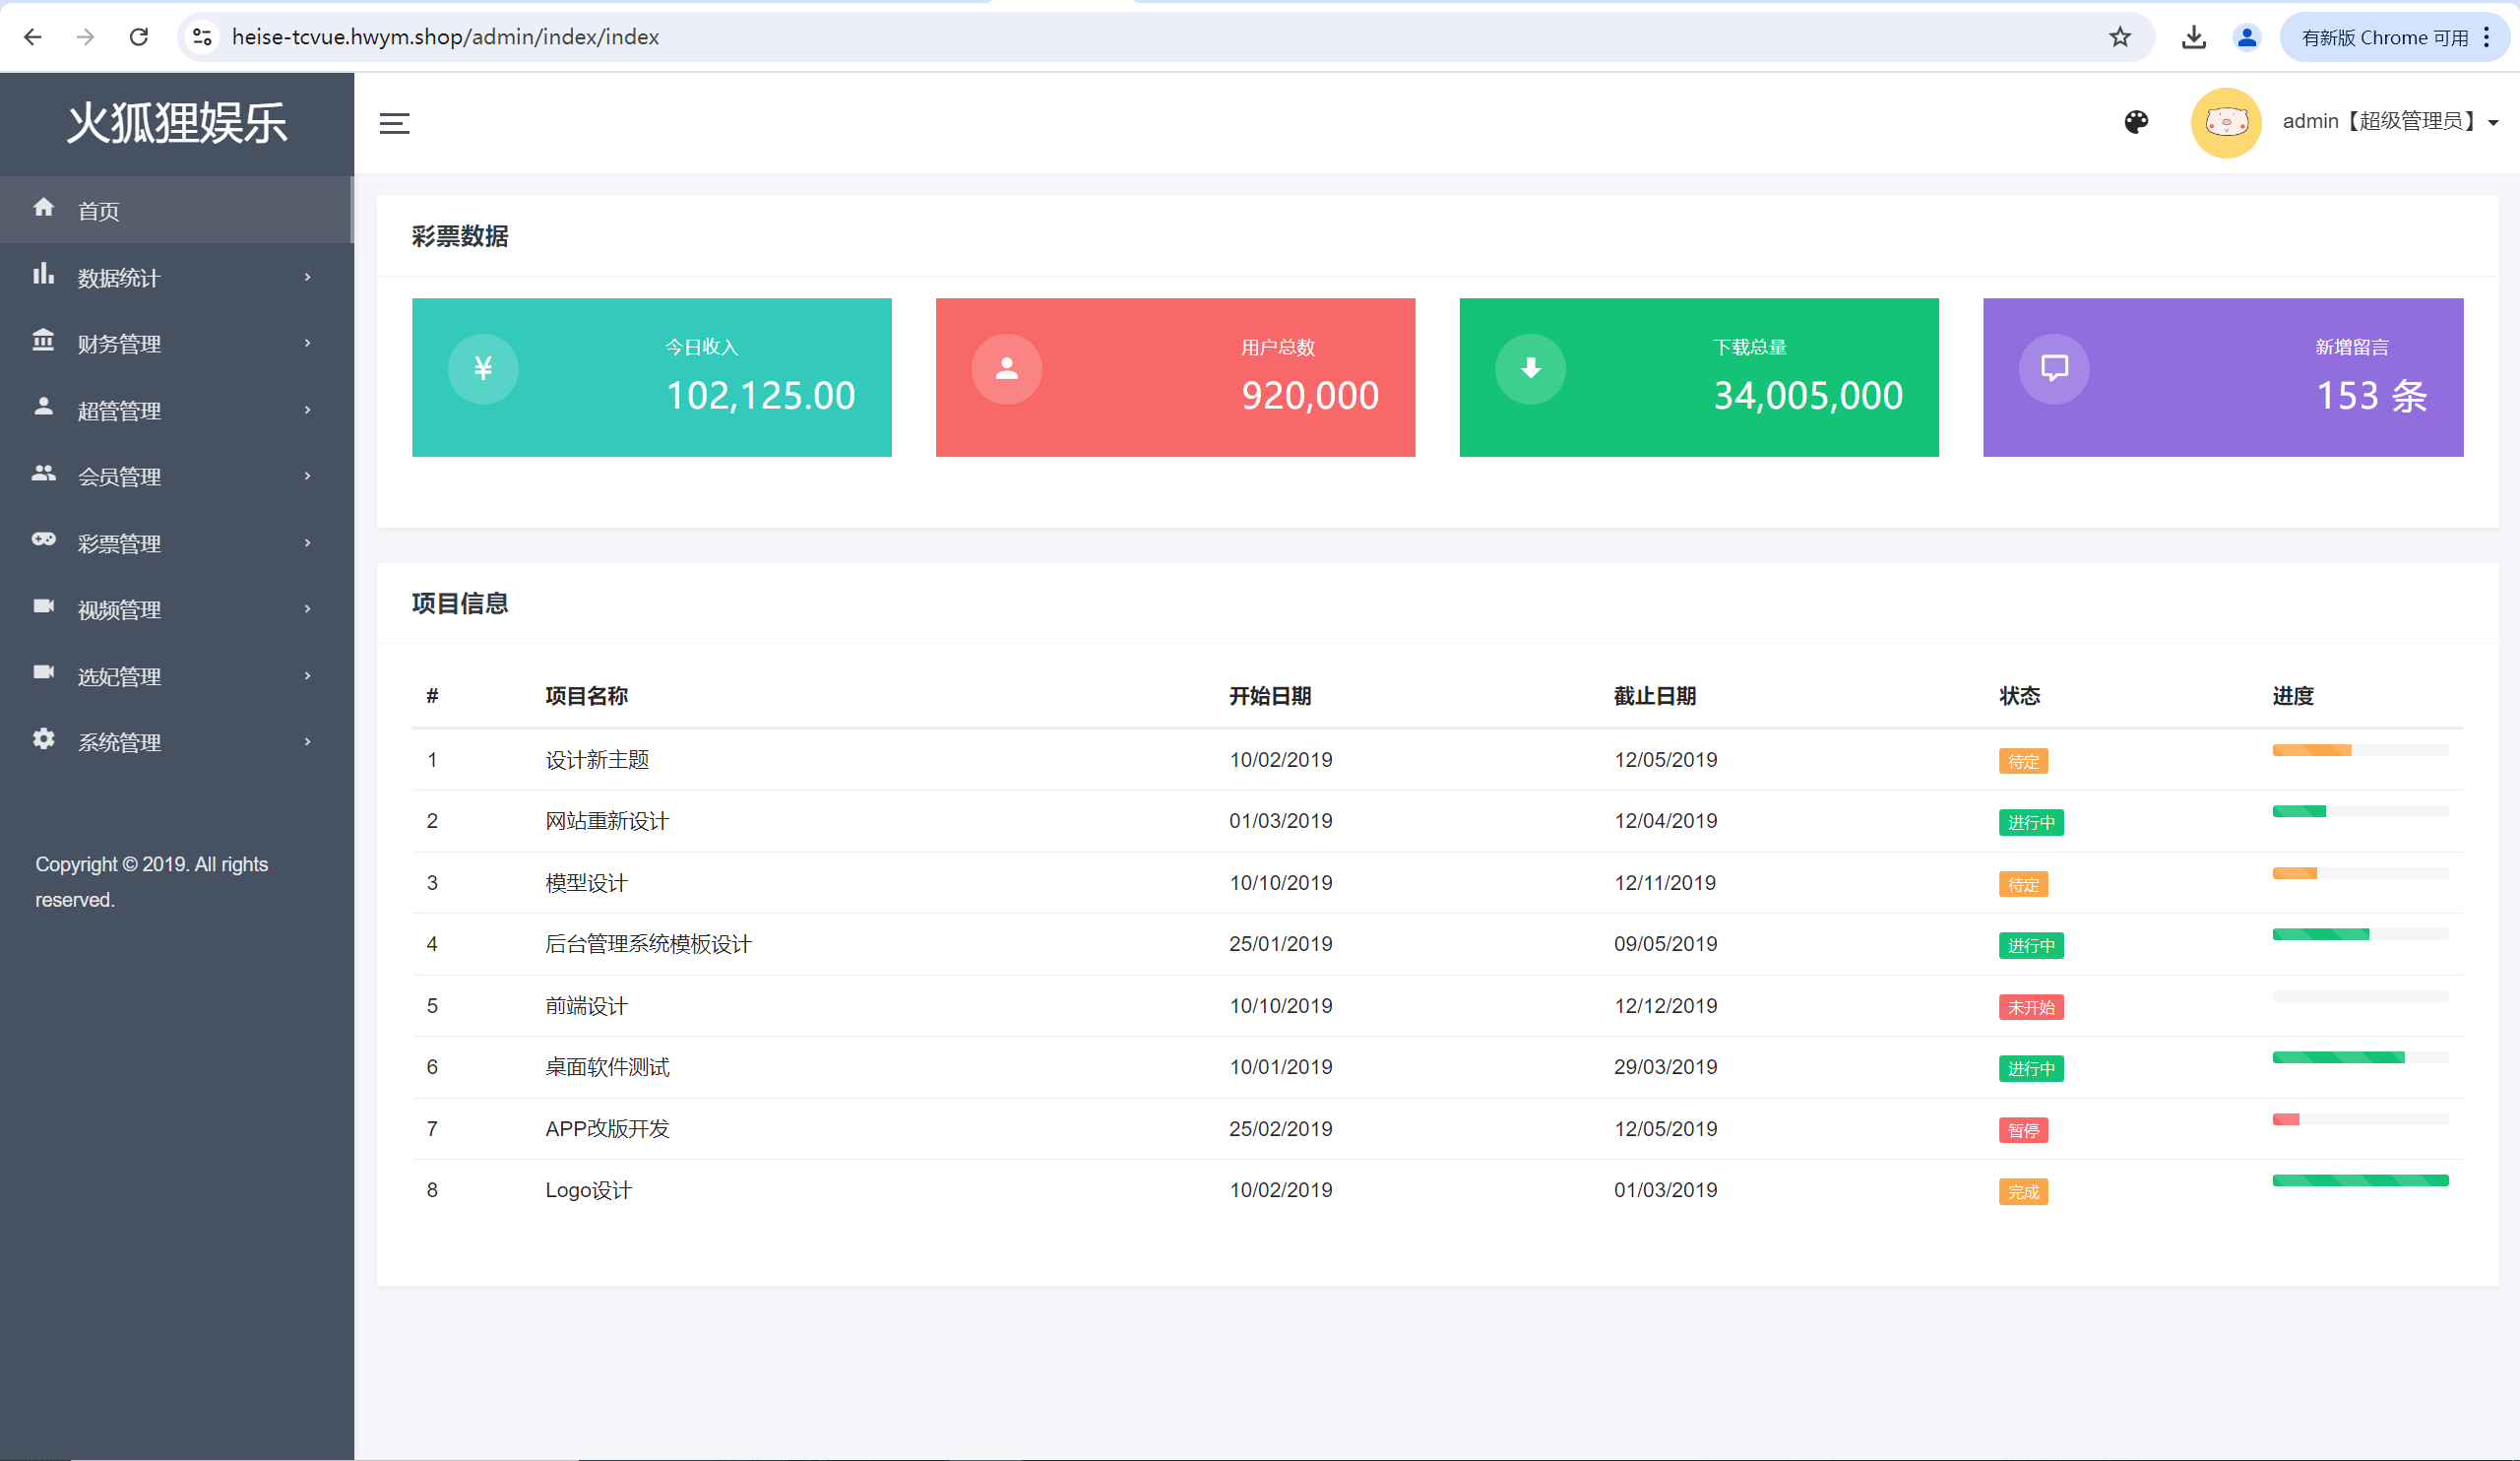Expand the 彩票管理 submenu chevron

point(308,543)
